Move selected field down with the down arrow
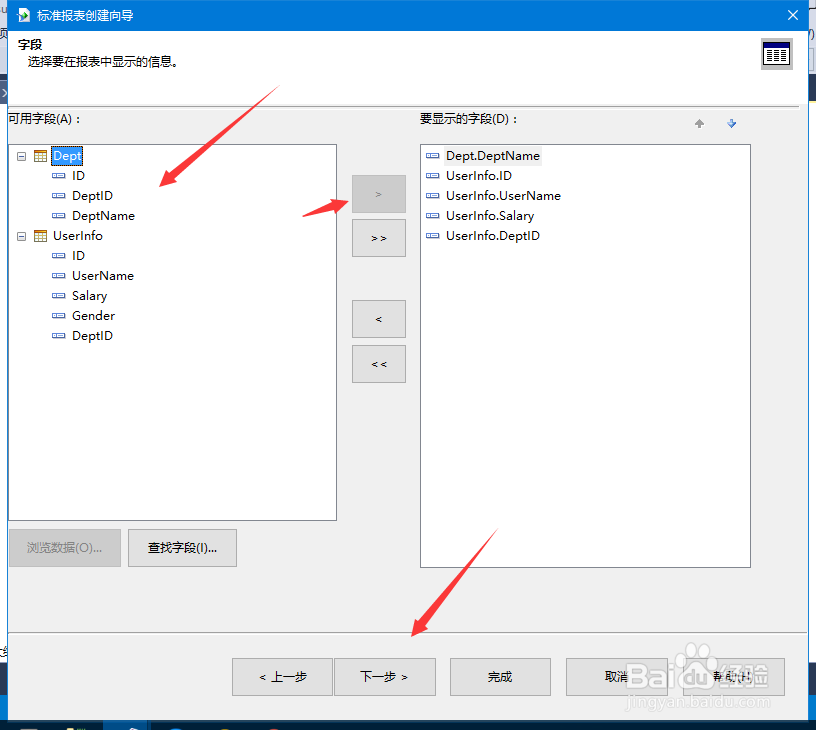Viewport: 816px width, 730px height. (x=731, y=122)
